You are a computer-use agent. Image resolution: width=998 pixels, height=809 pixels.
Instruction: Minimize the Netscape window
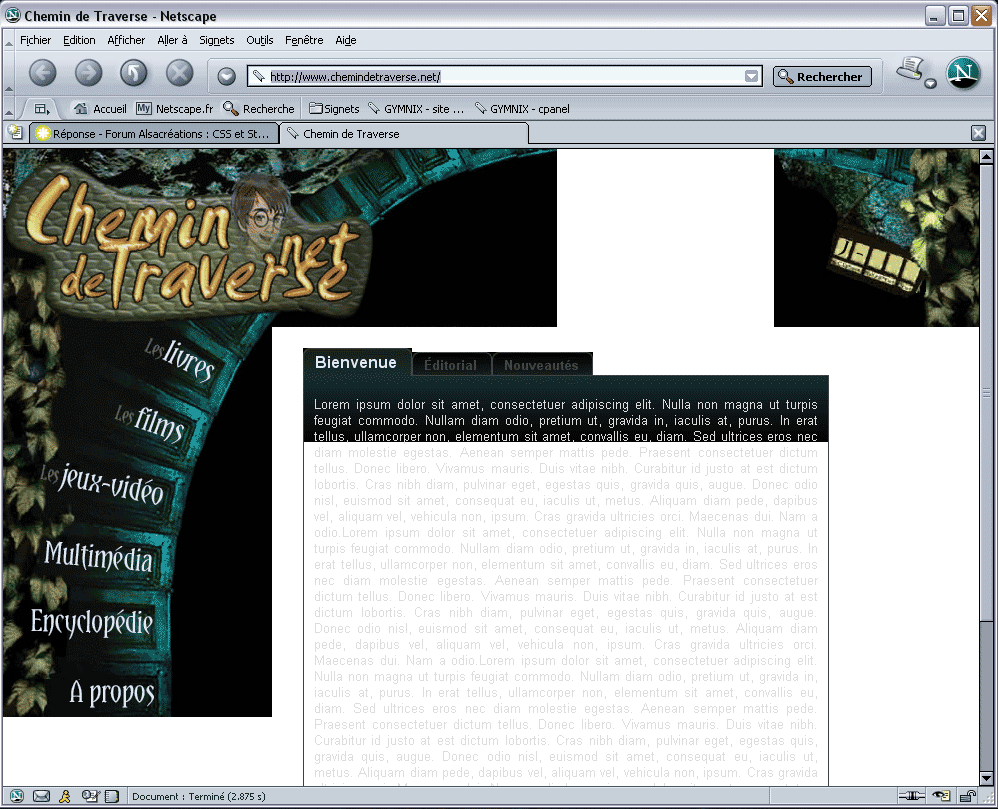coord(935,15)
